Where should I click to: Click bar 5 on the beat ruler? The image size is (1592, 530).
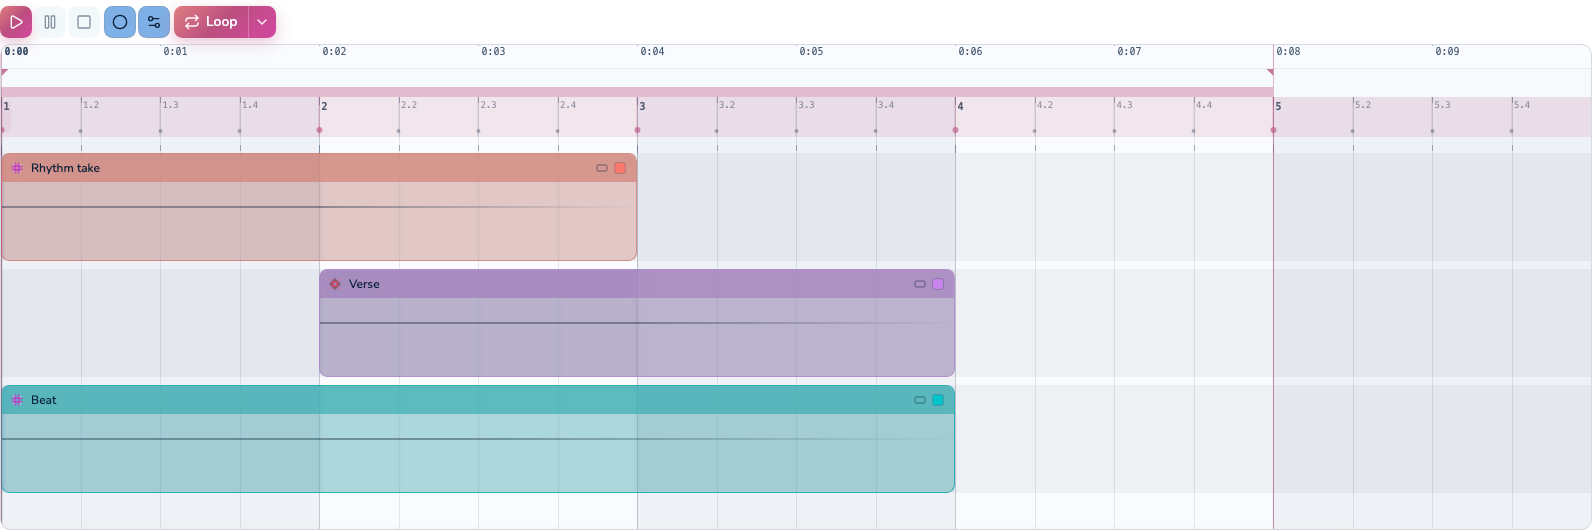point(1278,106)
